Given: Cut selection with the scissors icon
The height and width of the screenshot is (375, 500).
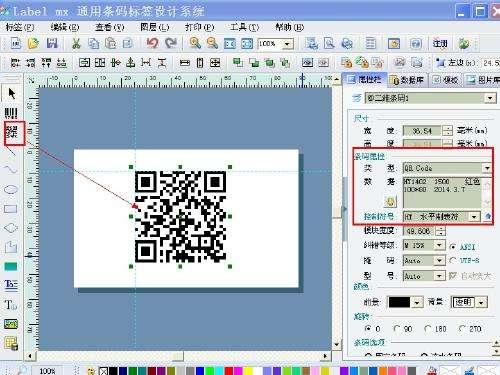Looking at the screenshot, I should (76, 43).
